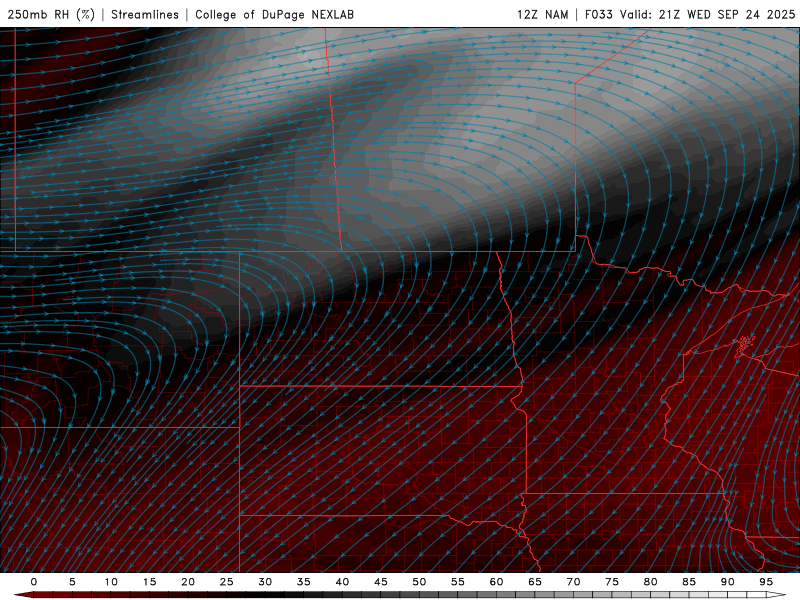This screenshot has width=800, height=600.
Task: Click the 60 label on the color scale
Action: point(496,582)
